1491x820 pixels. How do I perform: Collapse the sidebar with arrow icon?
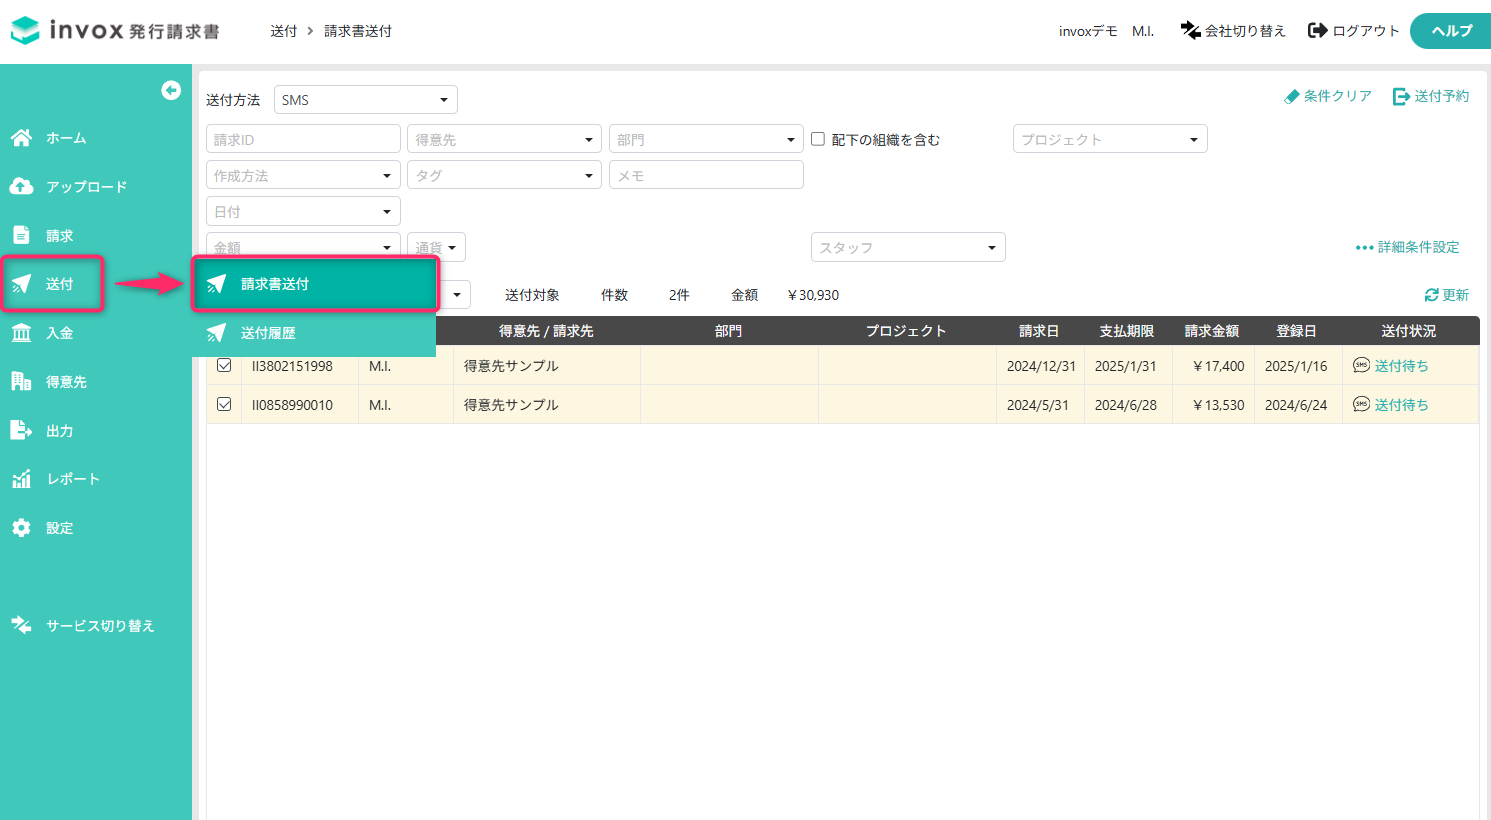[171, 90]
